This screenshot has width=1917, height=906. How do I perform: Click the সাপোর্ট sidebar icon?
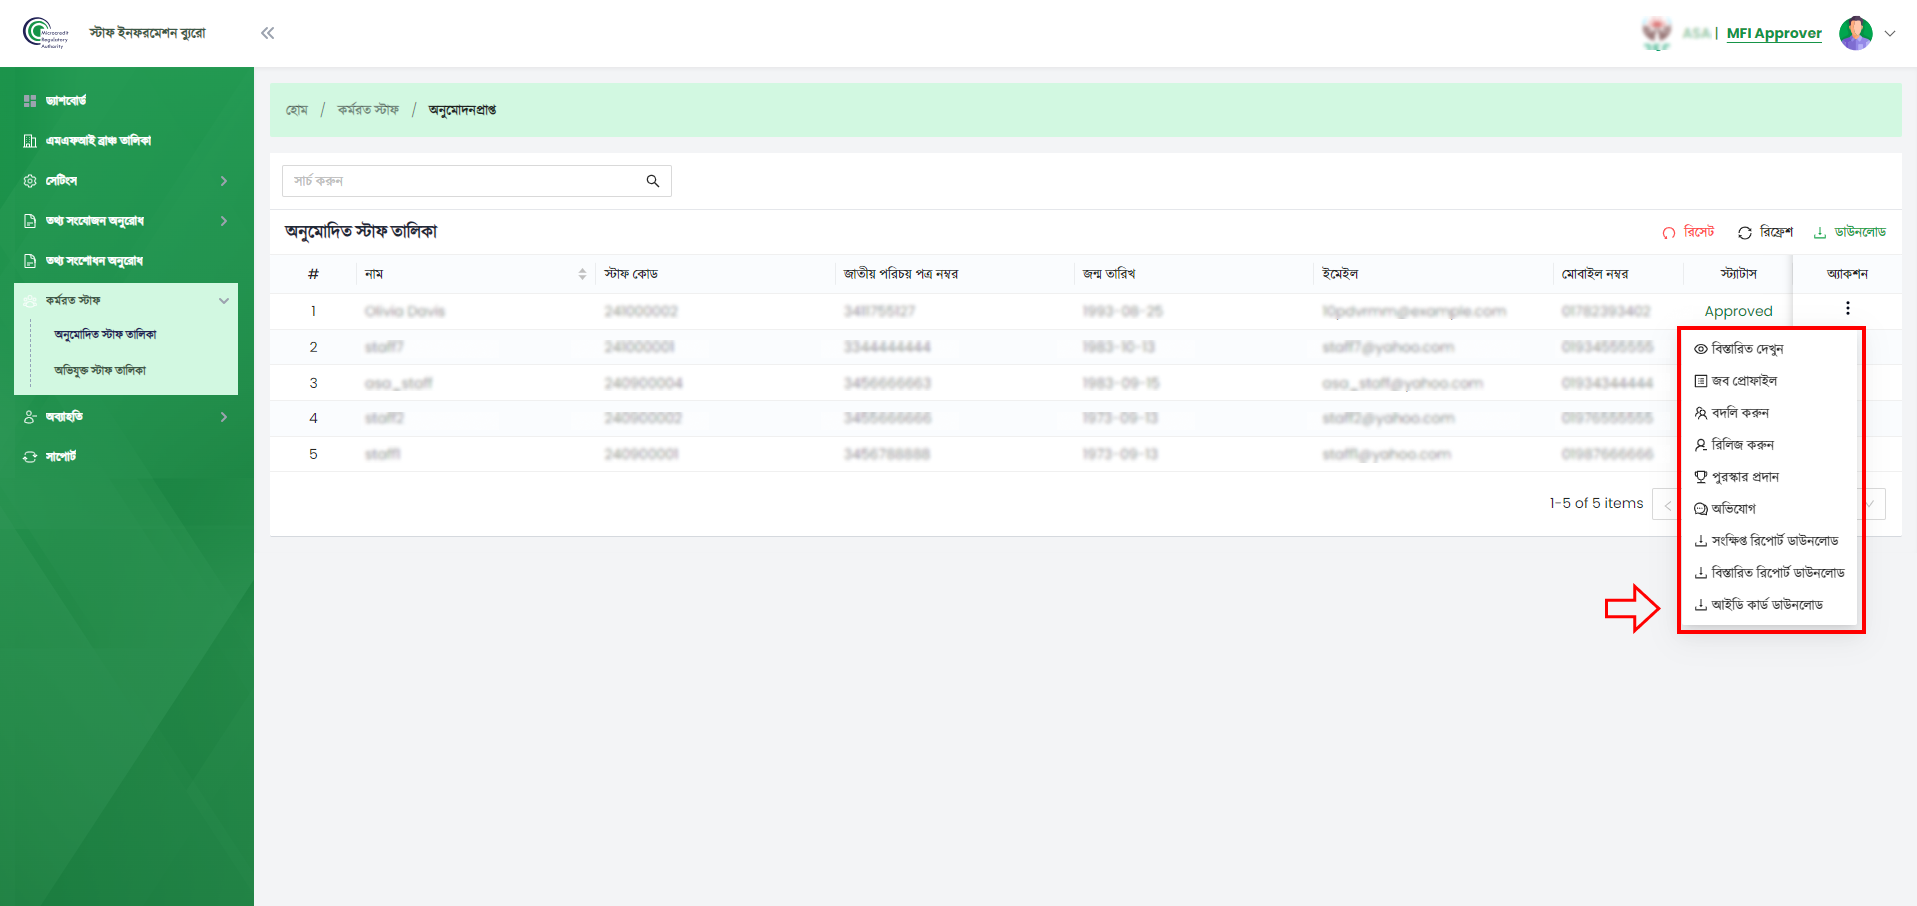click(x=30, y=457)
